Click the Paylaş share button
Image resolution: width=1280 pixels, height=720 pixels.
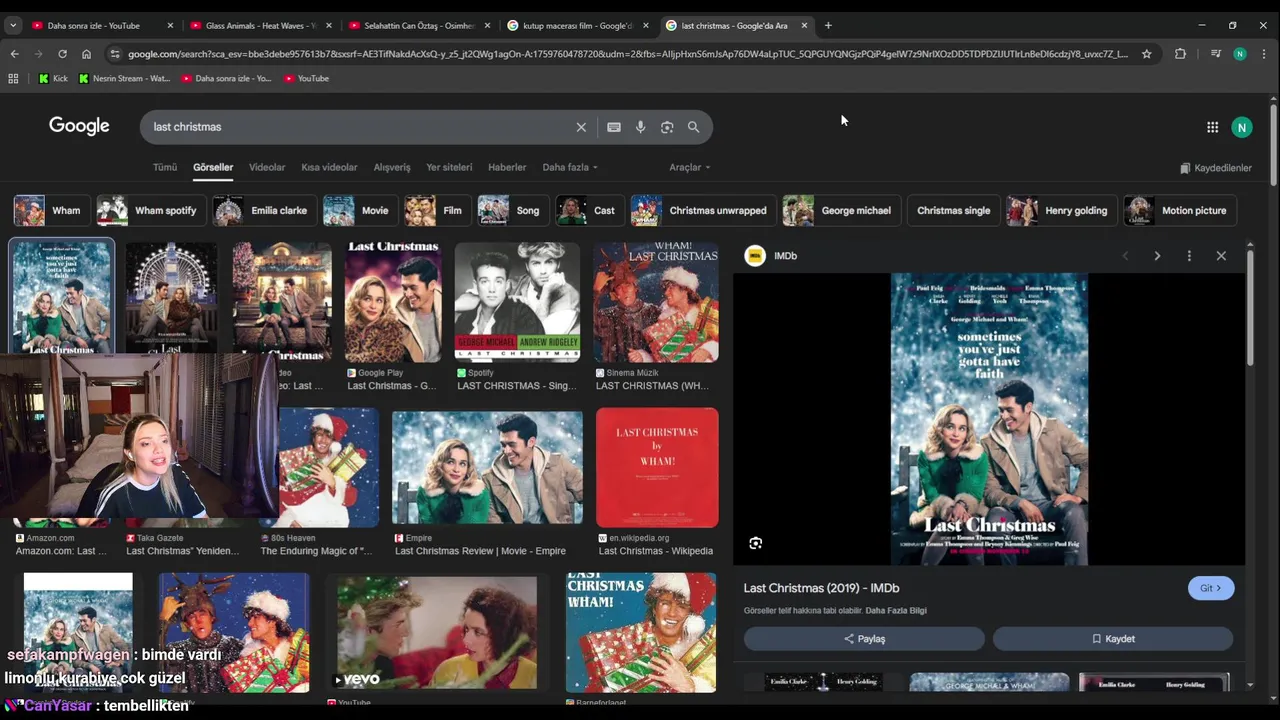click(x=864, y=639)
